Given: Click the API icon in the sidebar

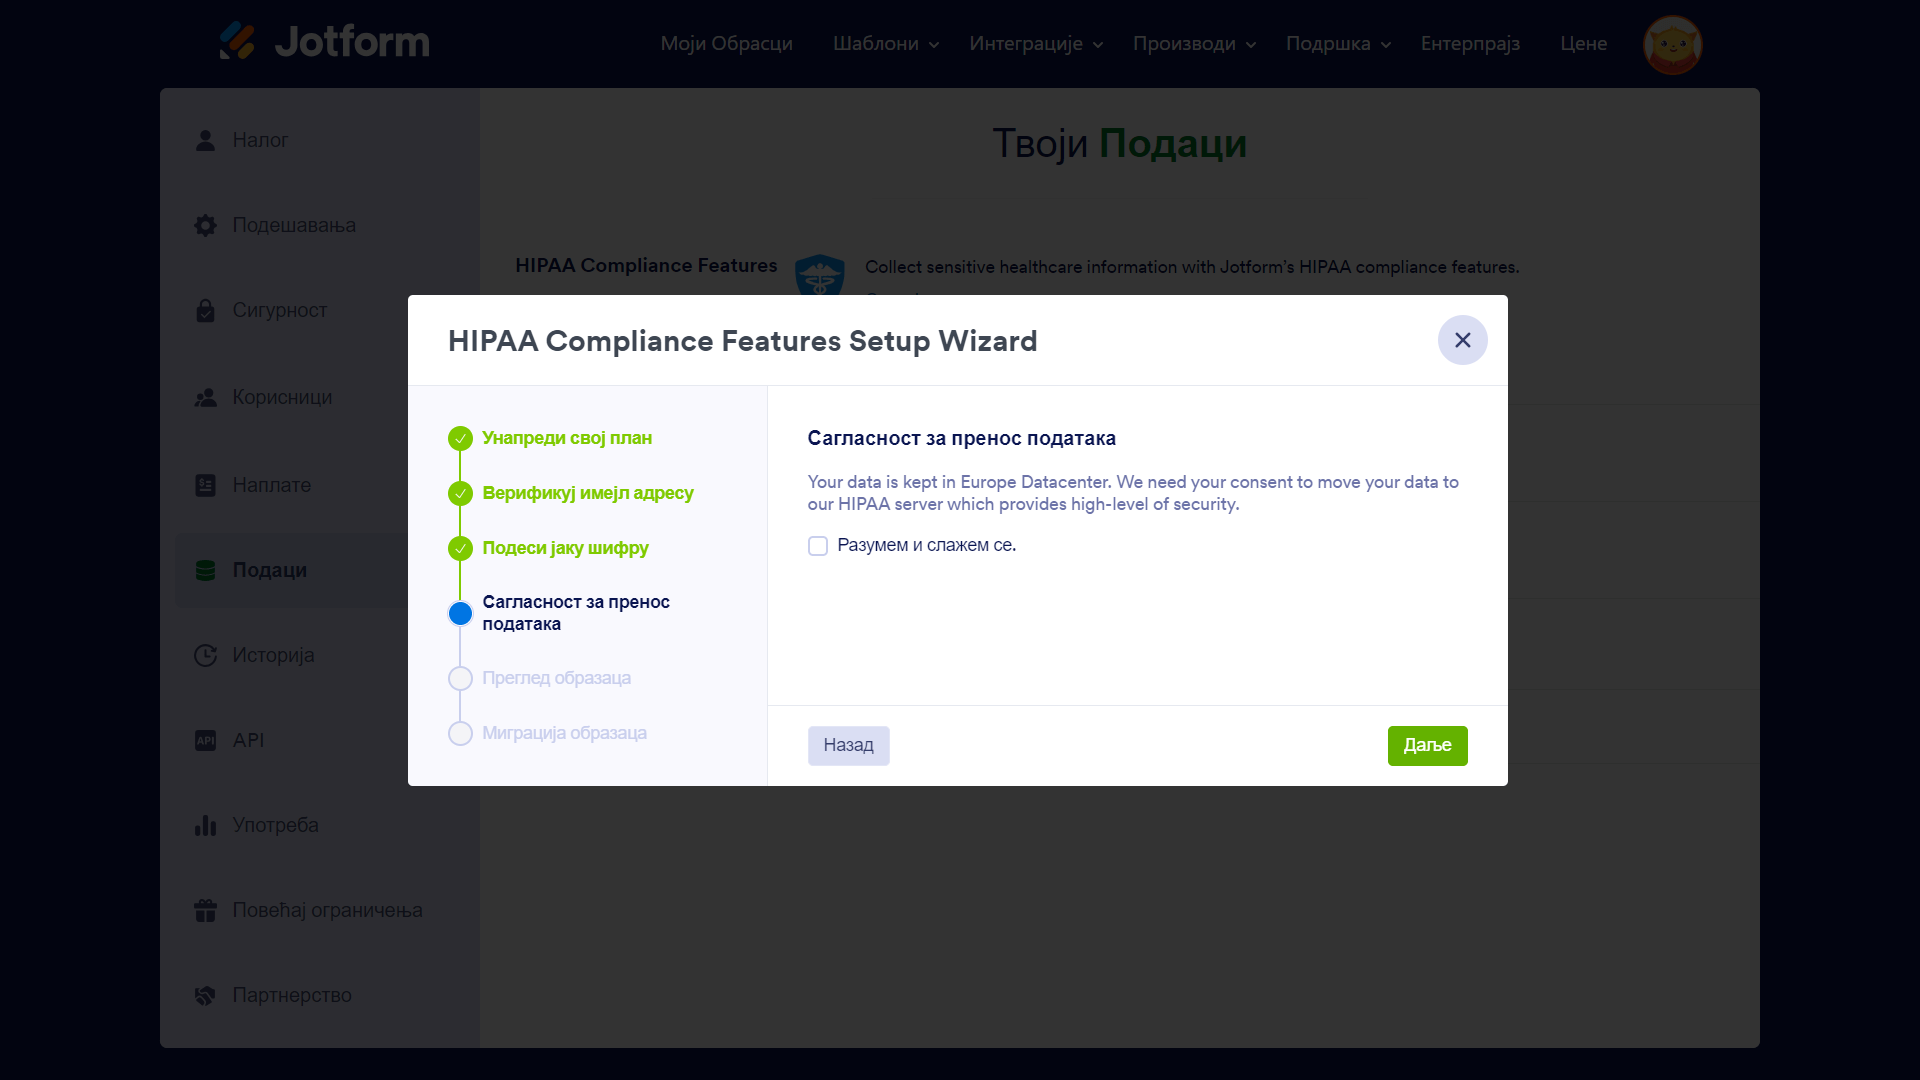Looking at the screenshot, I should click(x=205, y=741).
